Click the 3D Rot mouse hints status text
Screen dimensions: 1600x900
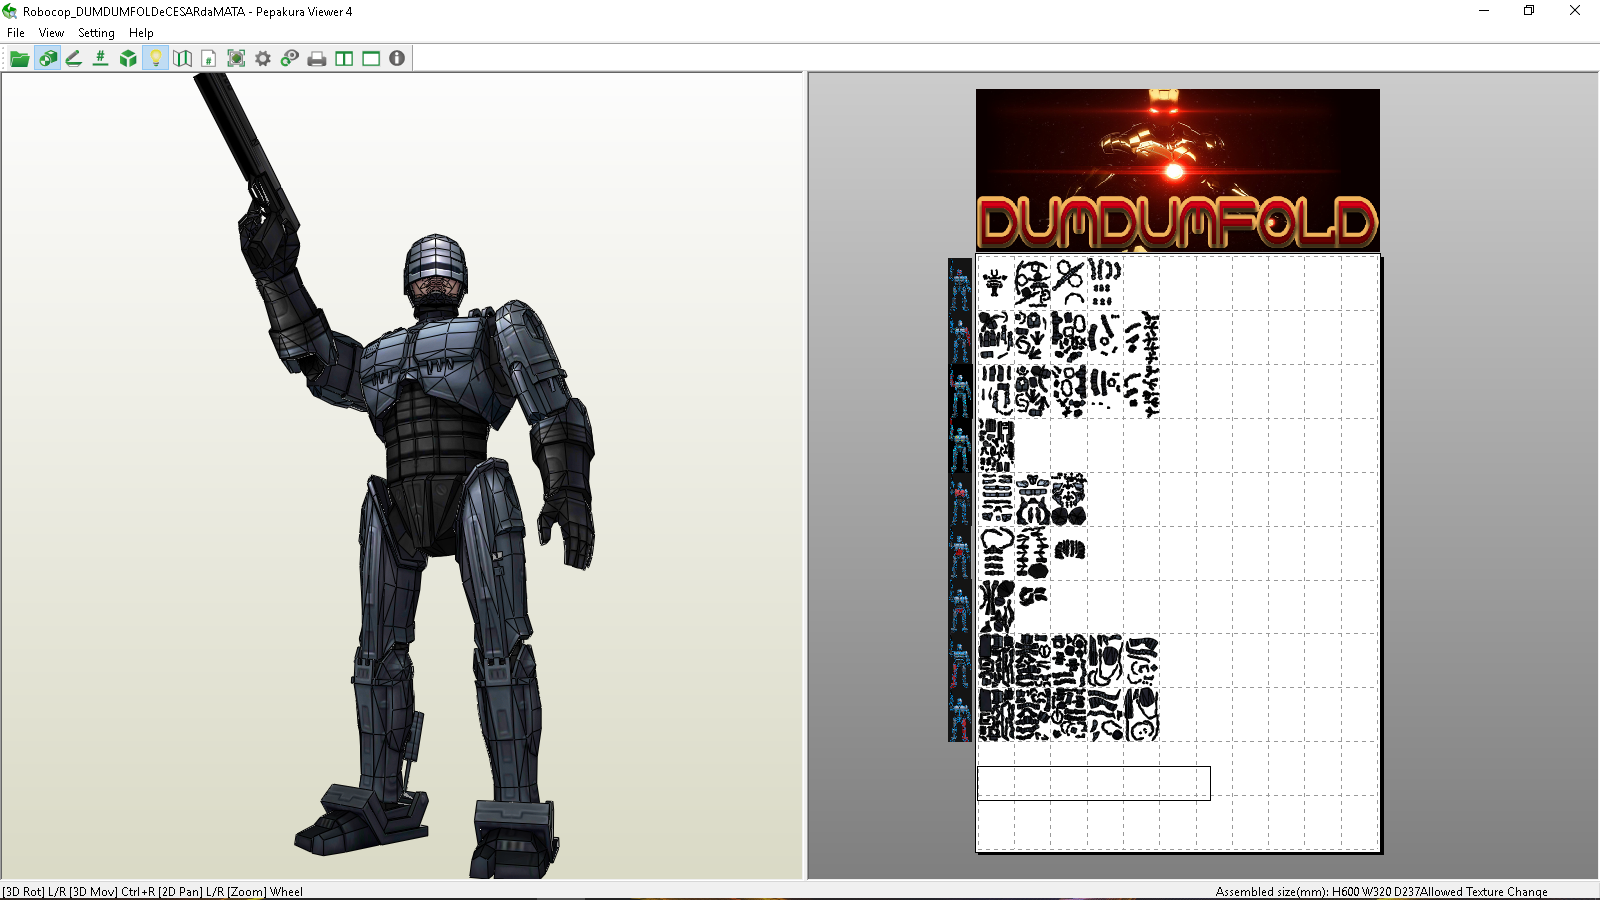pos(152,892)
